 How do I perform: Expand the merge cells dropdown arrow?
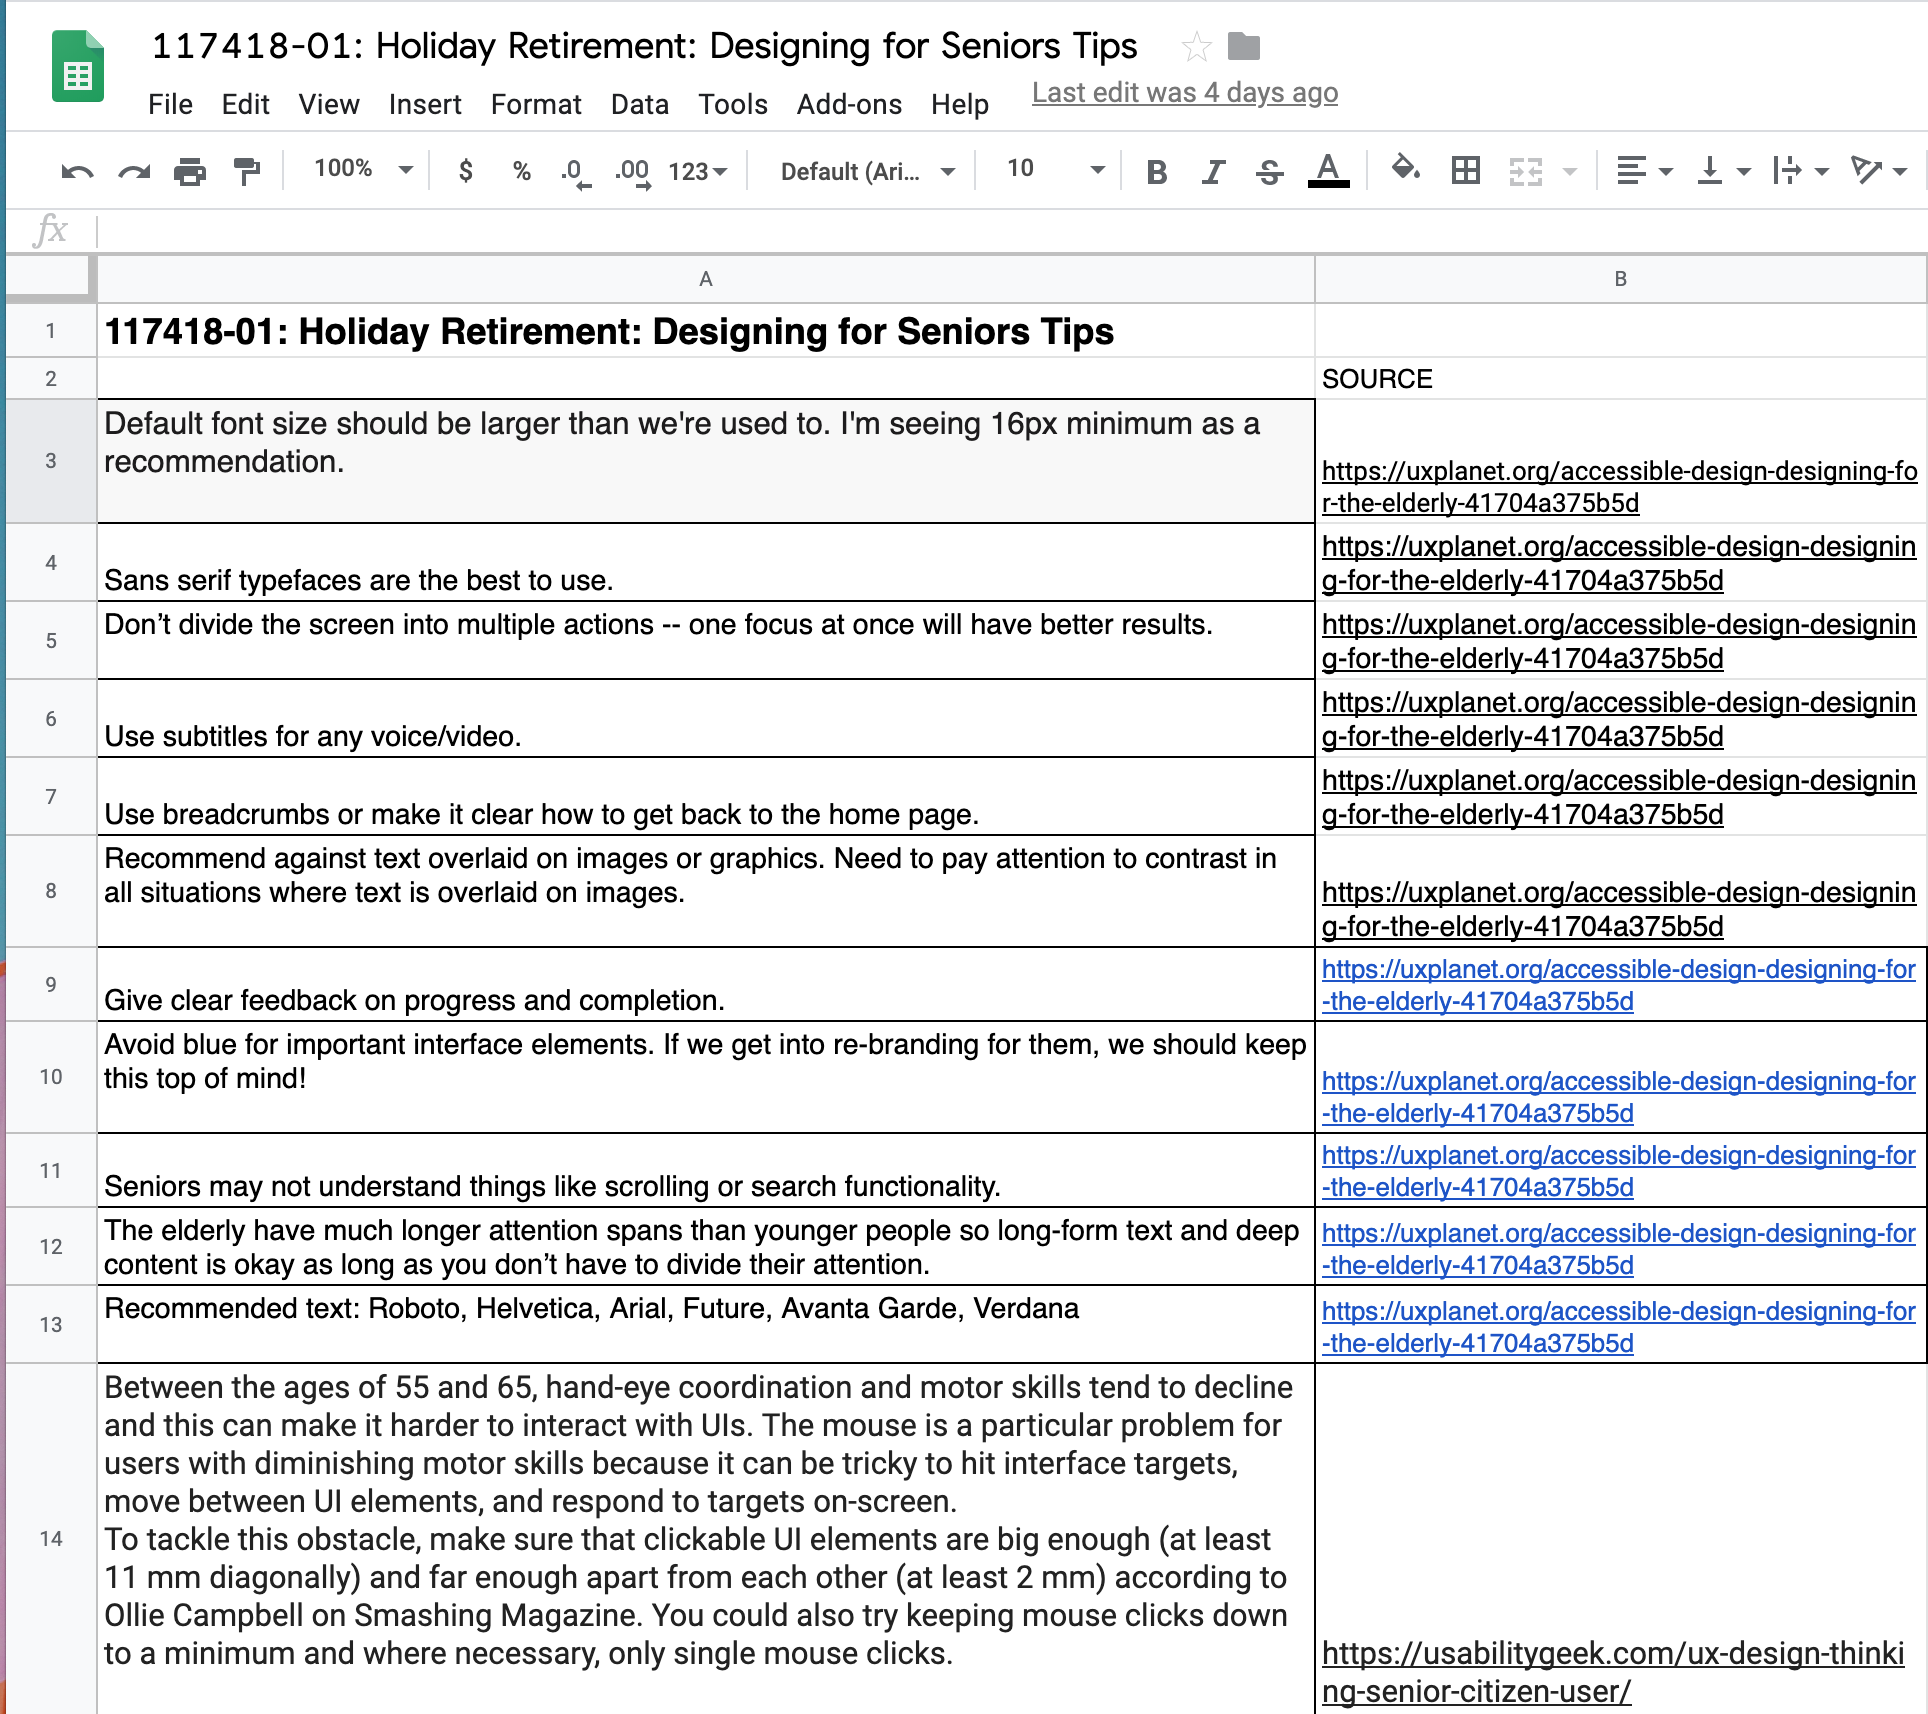[1570, 172]
